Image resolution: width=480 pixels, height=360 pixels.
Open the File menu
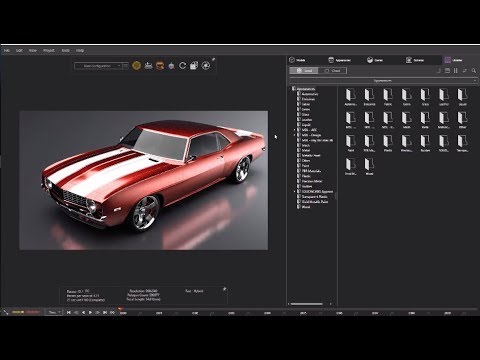[7, 50]
